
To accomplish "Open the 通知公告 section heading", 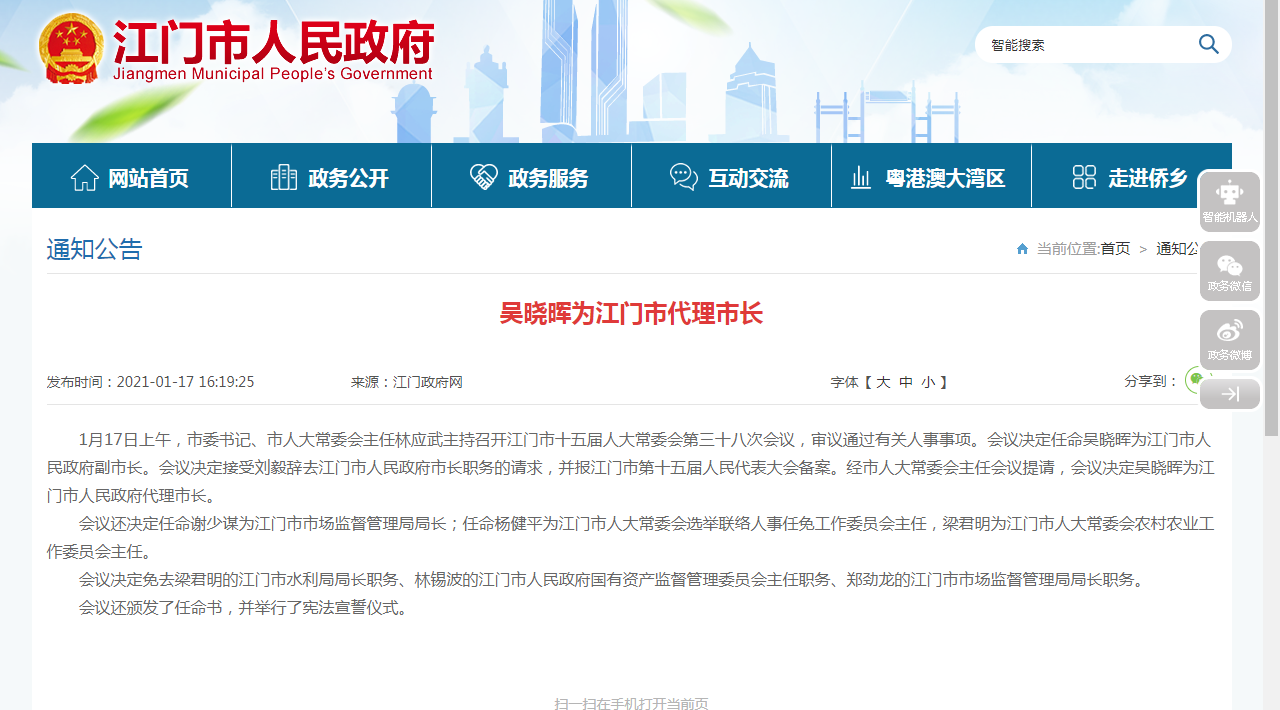I will tap(93, 248).
